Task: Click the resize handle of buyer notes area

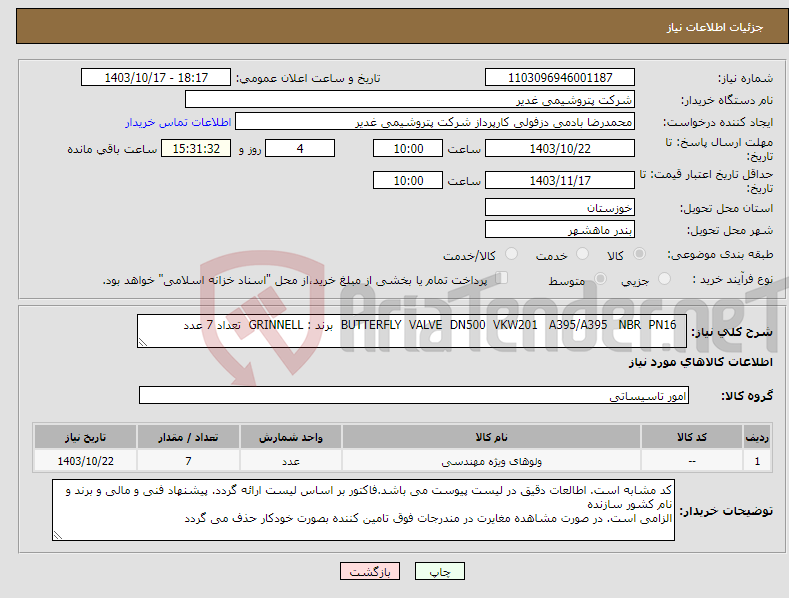Action: 58,535
